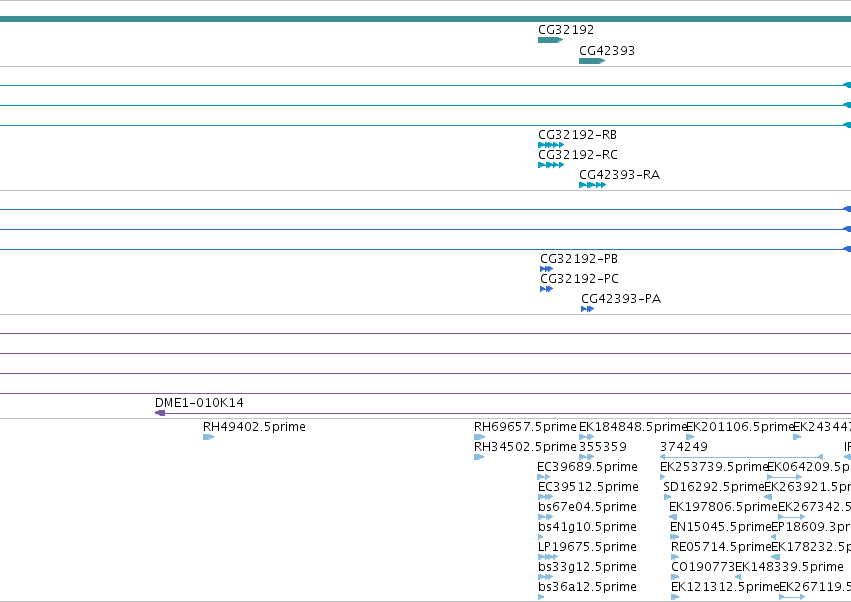Click the CG32192-RC transcript arrow glyph
851x602 pixels.
(x=551, y=165)
